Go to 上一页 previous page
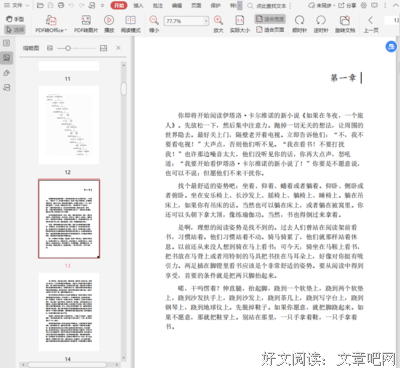Image resolution: width=400 pixels, height=368 pixels. point(371,24)
